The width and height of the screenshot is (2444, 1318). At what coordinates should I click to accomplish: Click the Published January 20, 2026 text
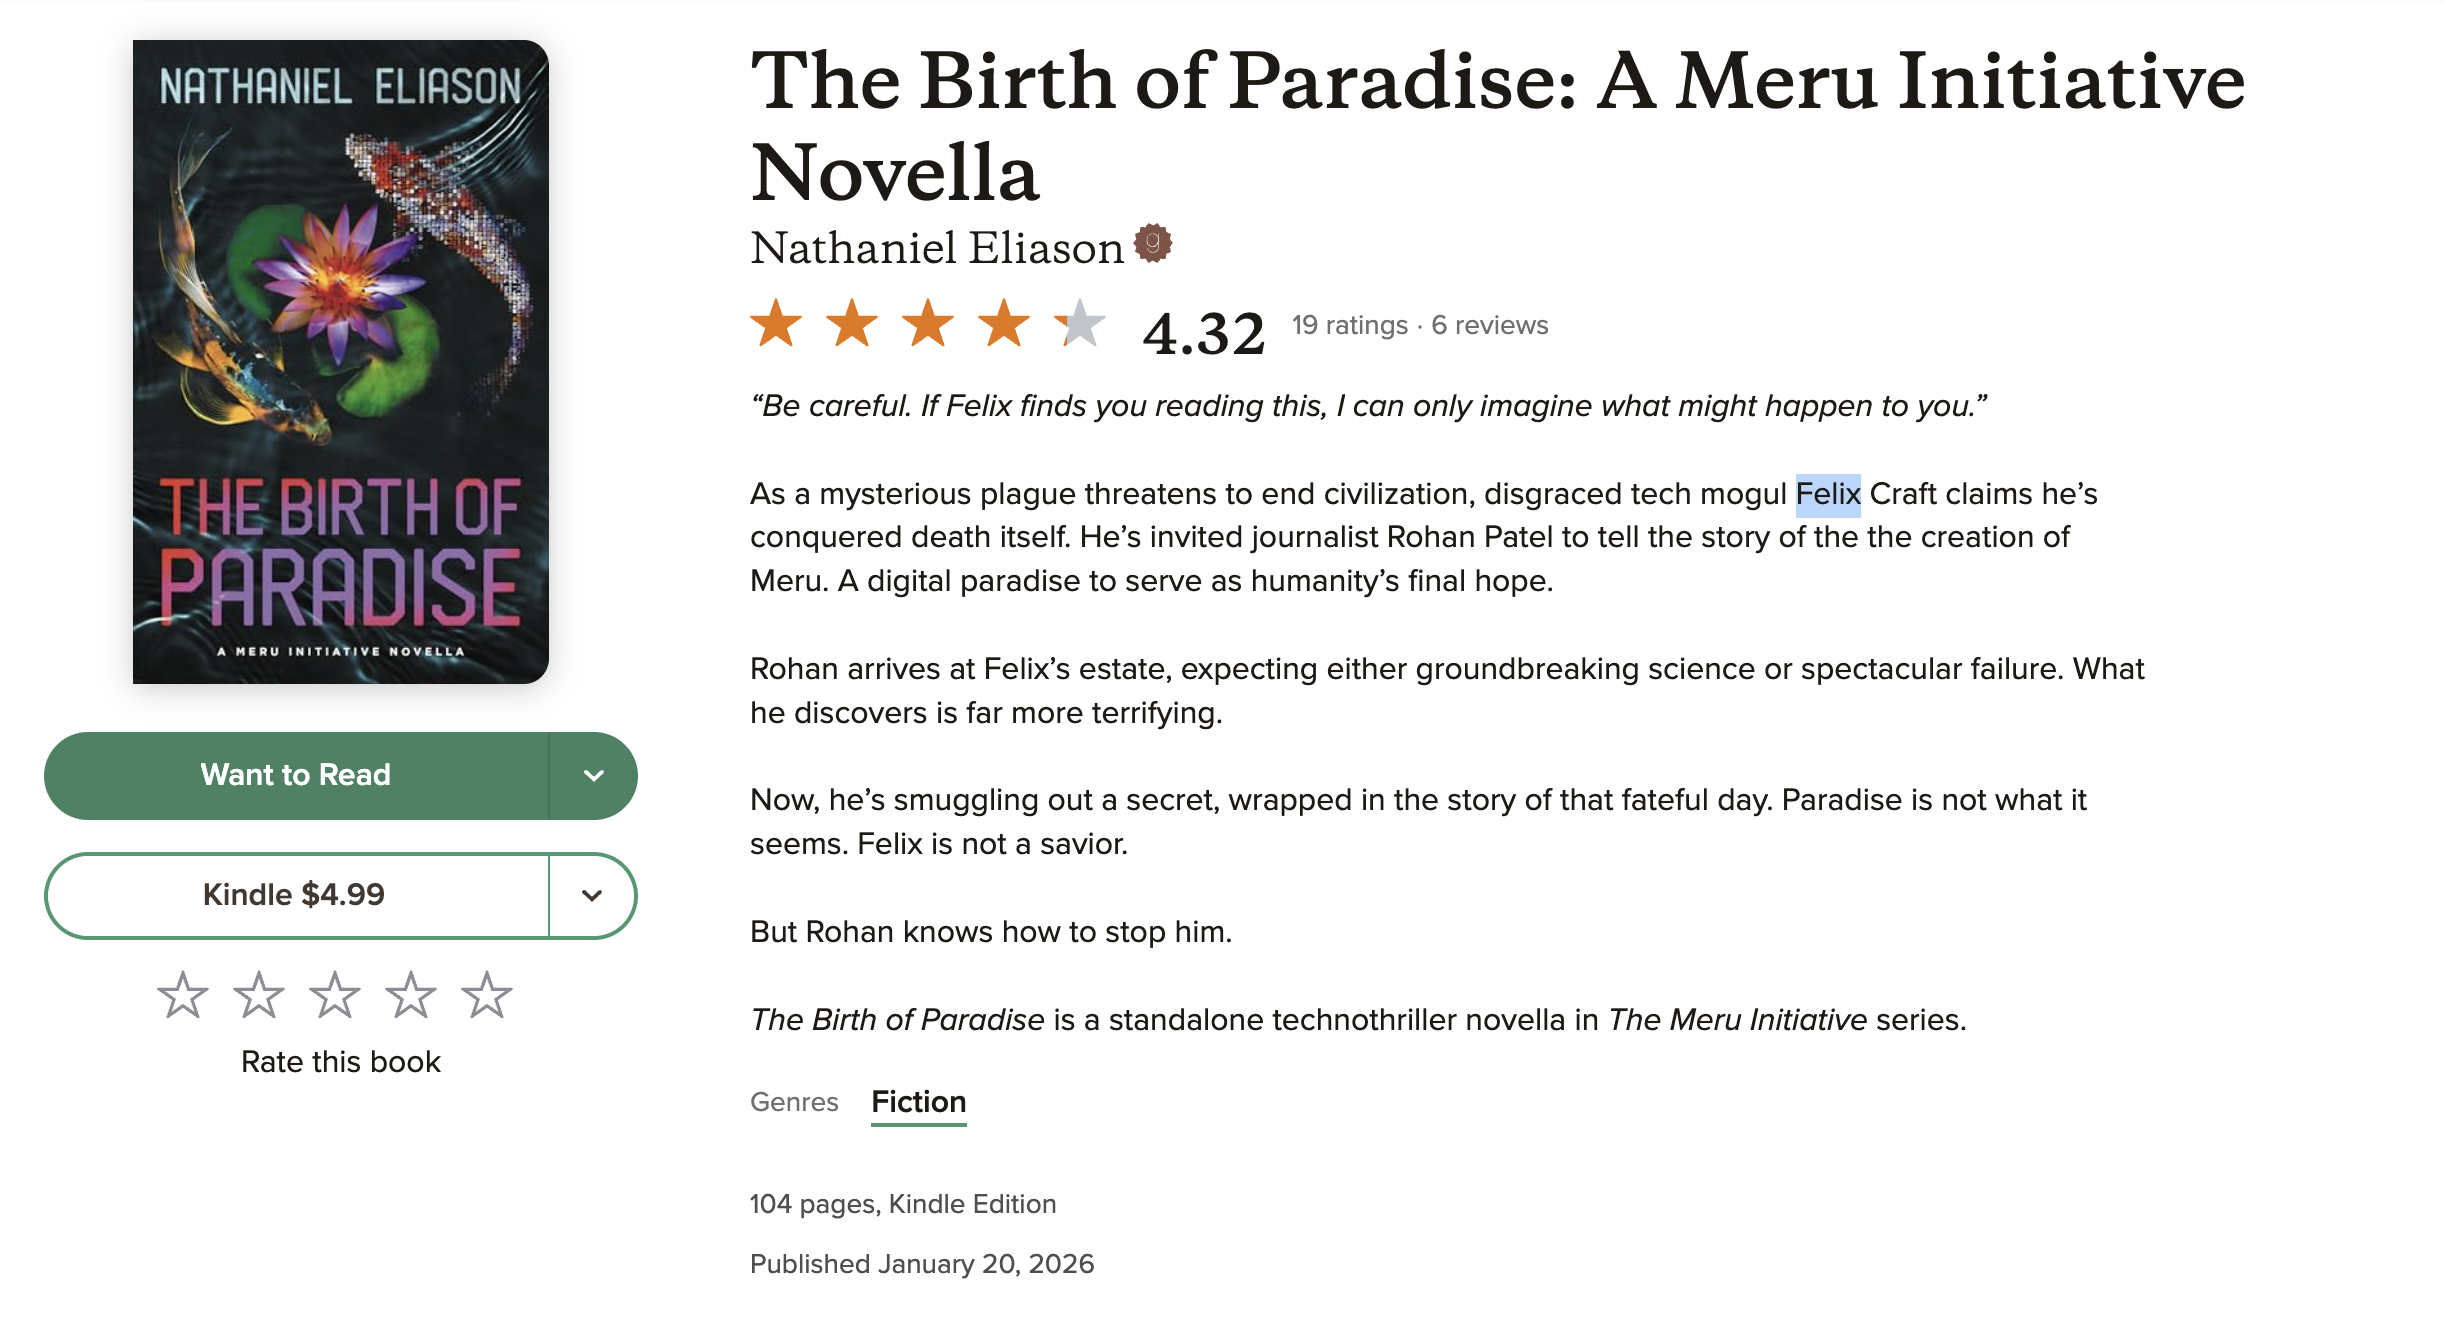click(x=922, y=1264)
